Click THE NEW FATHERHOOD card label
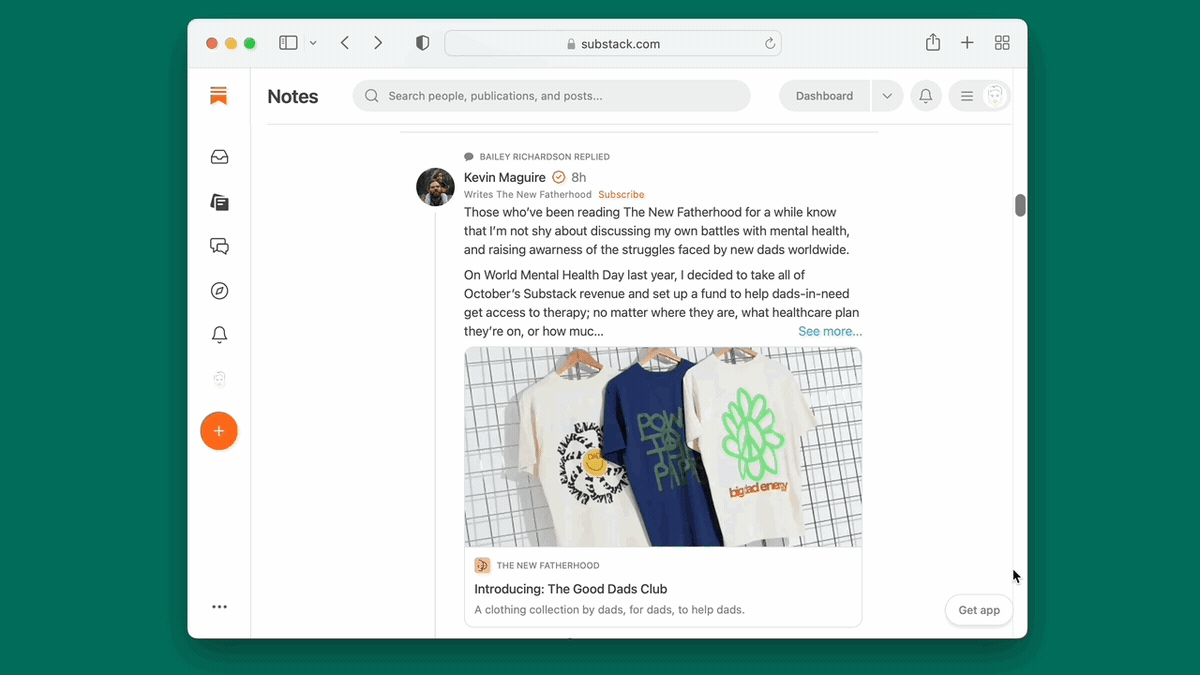The width and height of the screenshot is (1200, 675). click(x=548, y=565)
